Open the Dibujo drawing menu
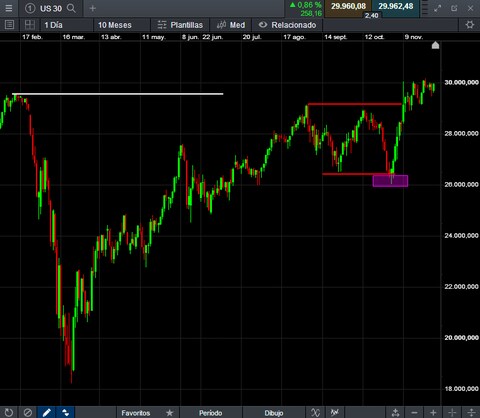This screenshot has height=418, width=480. coord(274,413)
